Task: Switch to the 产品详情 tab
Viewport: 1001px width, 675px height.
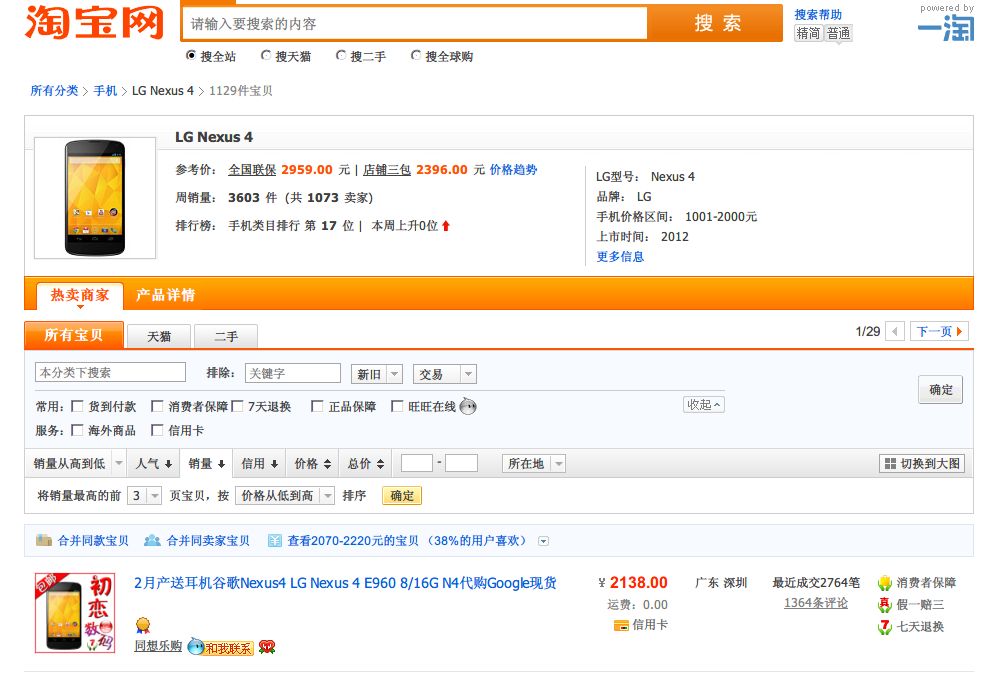Action: [165, 295]
